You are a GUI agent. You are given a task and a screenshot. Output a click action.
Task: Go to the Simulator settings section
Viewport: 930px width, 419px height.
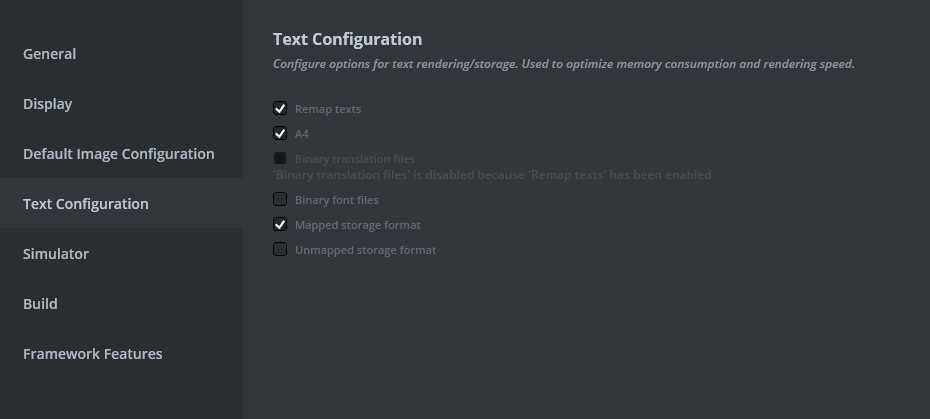pos(56,254)
